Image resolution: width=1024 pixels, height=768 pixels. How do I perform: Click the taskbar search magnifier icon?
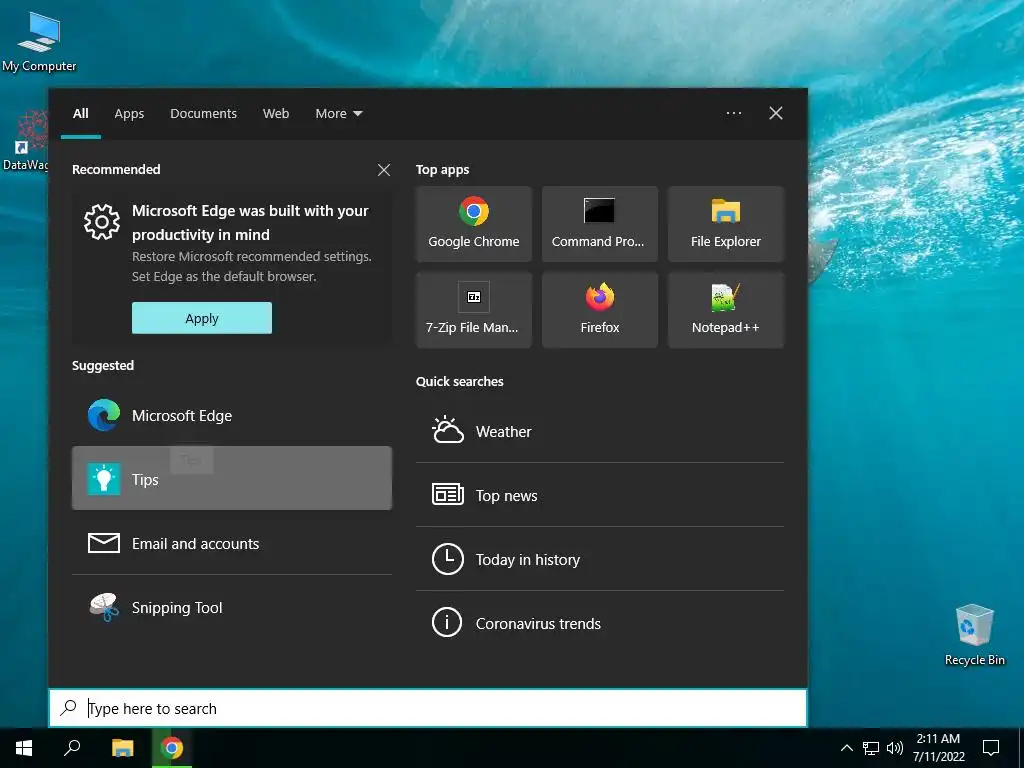pos(72,748)
